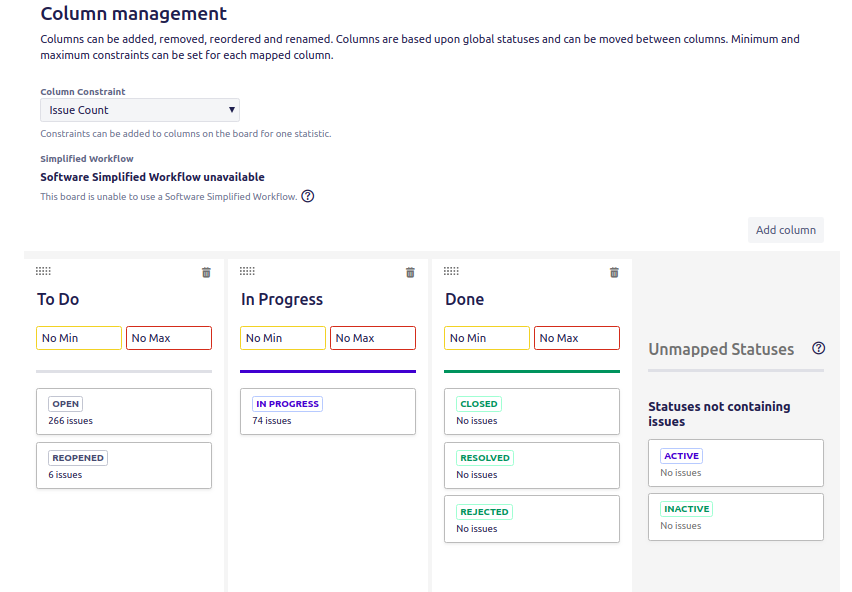Select the RESOLVED status card

[x=532, y=465]
